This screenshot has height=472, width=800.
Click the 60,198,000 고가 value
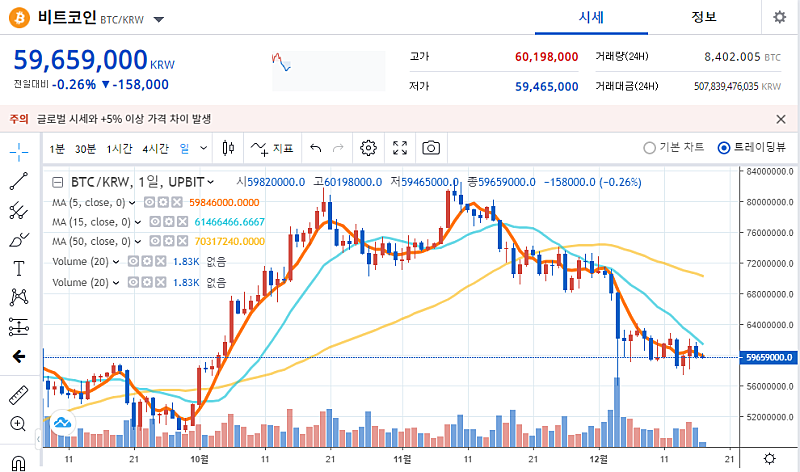tap(546, 57)
